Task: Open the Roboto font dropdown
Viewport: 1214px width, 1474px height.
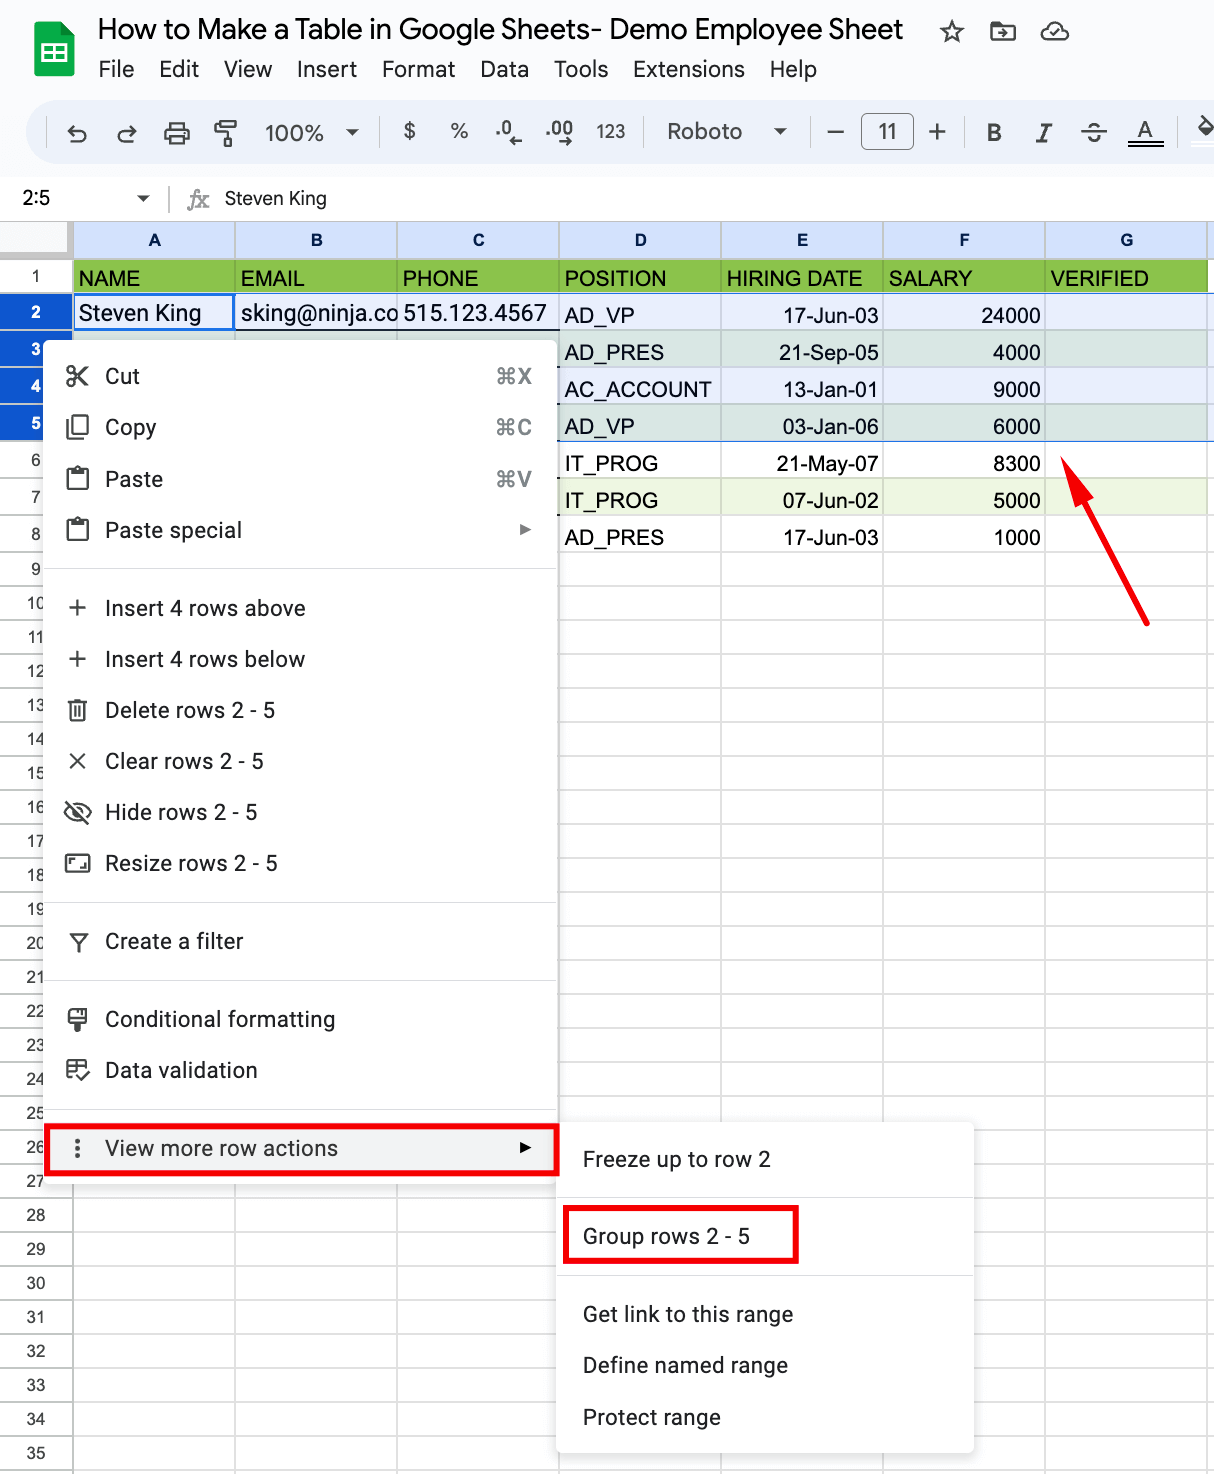Action: pyautogui.click(x=727, y=131)
